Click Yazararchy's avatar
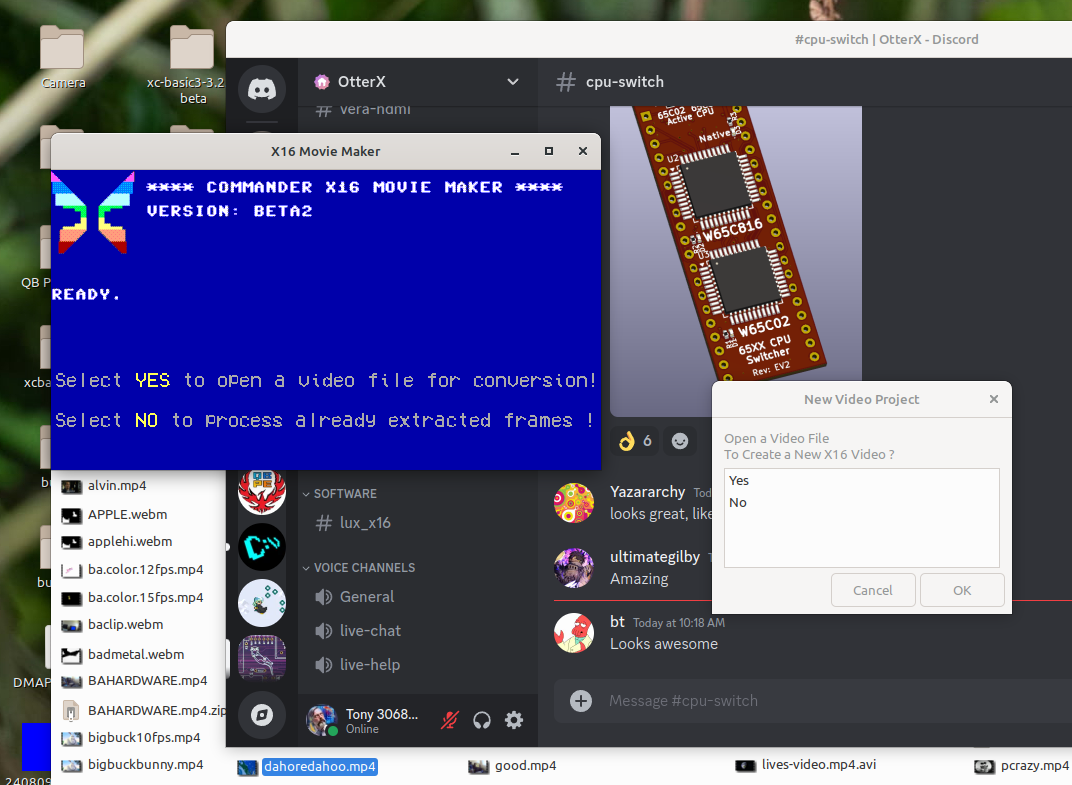Image resolution: width=1072 pixels, height=785 pixels. 574,503
